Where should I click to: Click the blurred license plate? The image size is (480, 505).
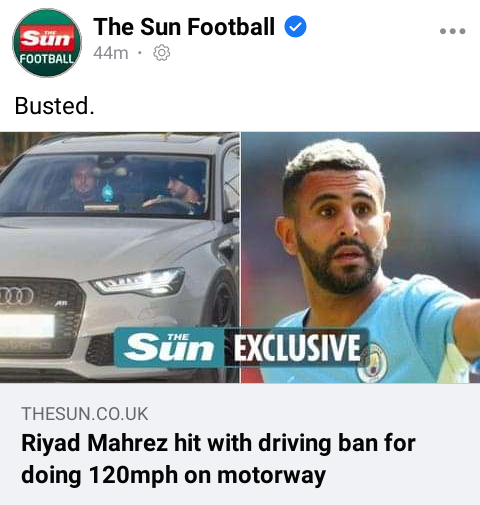click(27, 325)
